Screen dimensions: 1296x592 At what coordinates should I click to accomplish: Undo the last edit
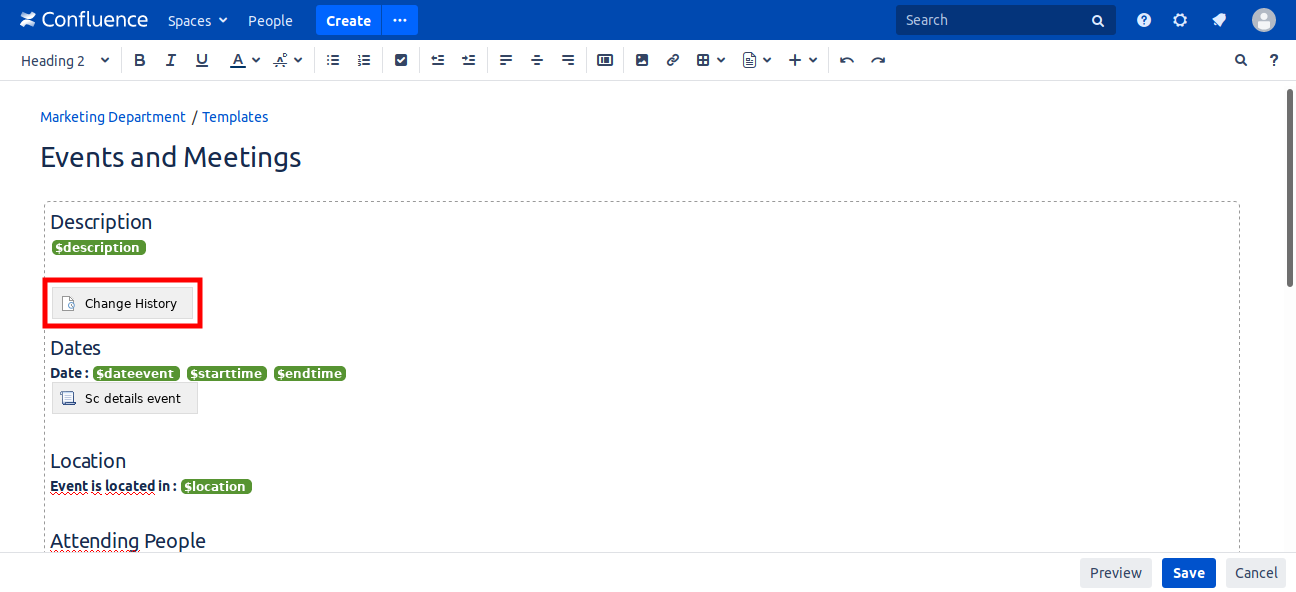coord(847,60)
